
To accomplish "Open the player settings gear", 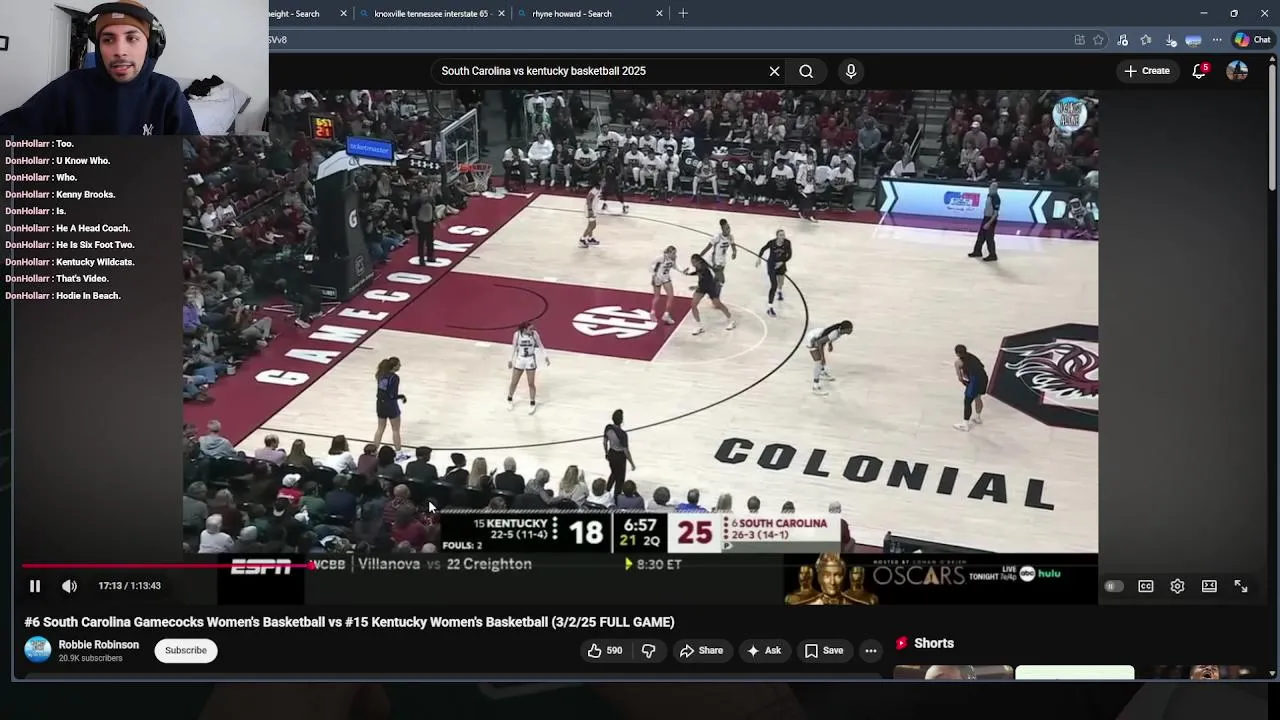I will point(1177,586).
